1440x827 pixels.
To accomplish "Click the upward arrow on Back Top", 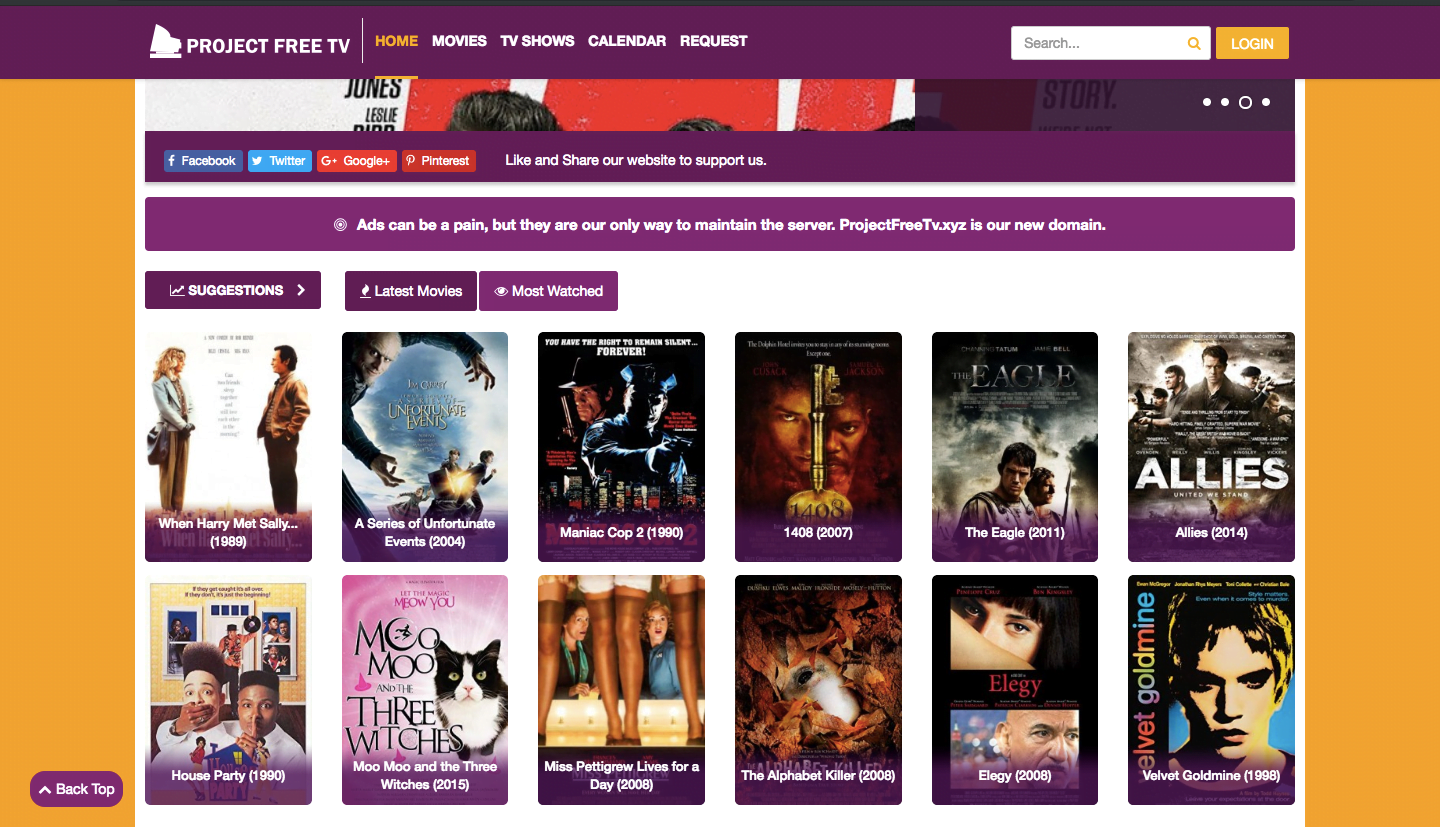I will [45, 789].
